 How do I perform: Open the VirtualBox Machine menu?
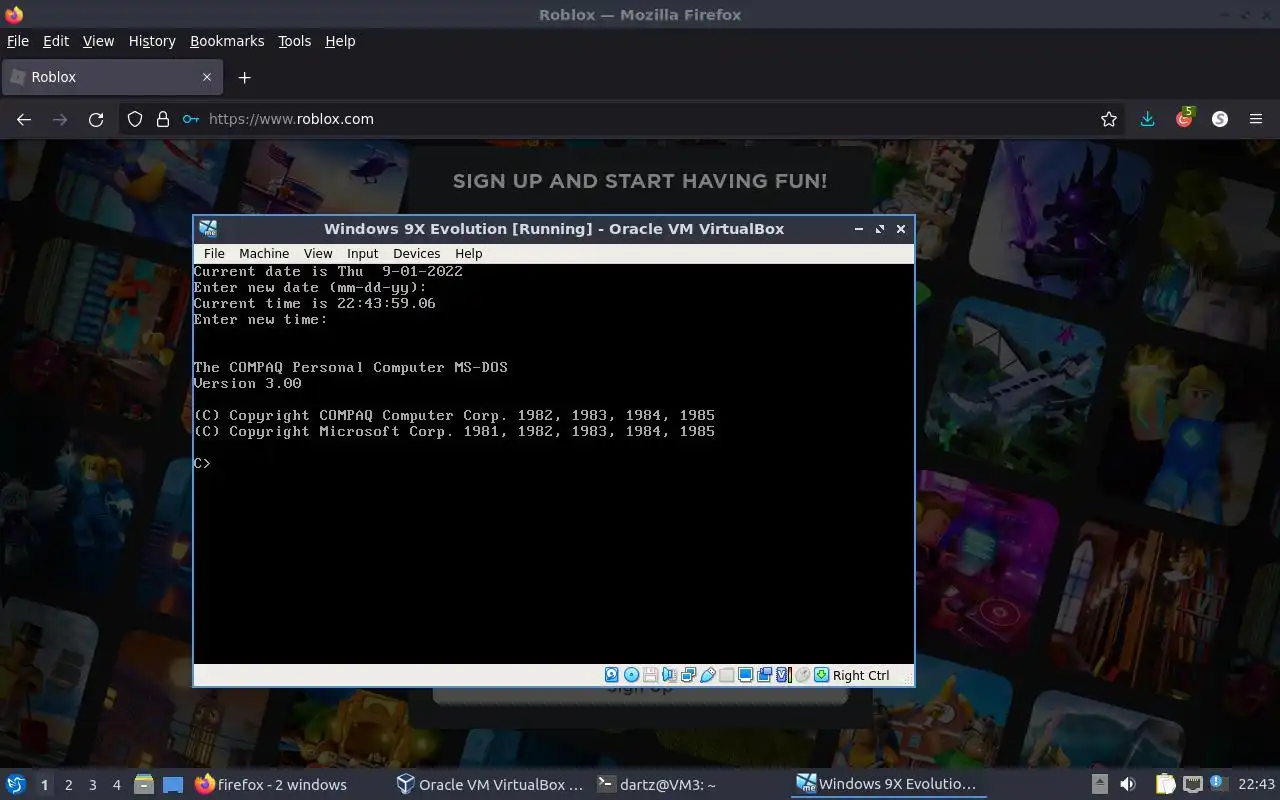[264, 253]
